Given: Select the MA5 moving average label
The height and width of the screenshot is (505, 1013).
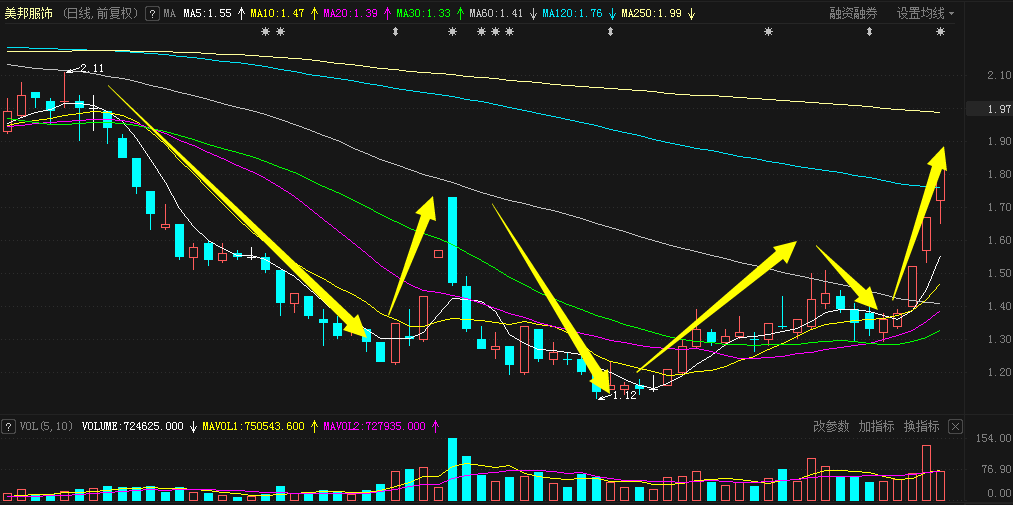Looking at the screenshot, I should click(207, 14).
